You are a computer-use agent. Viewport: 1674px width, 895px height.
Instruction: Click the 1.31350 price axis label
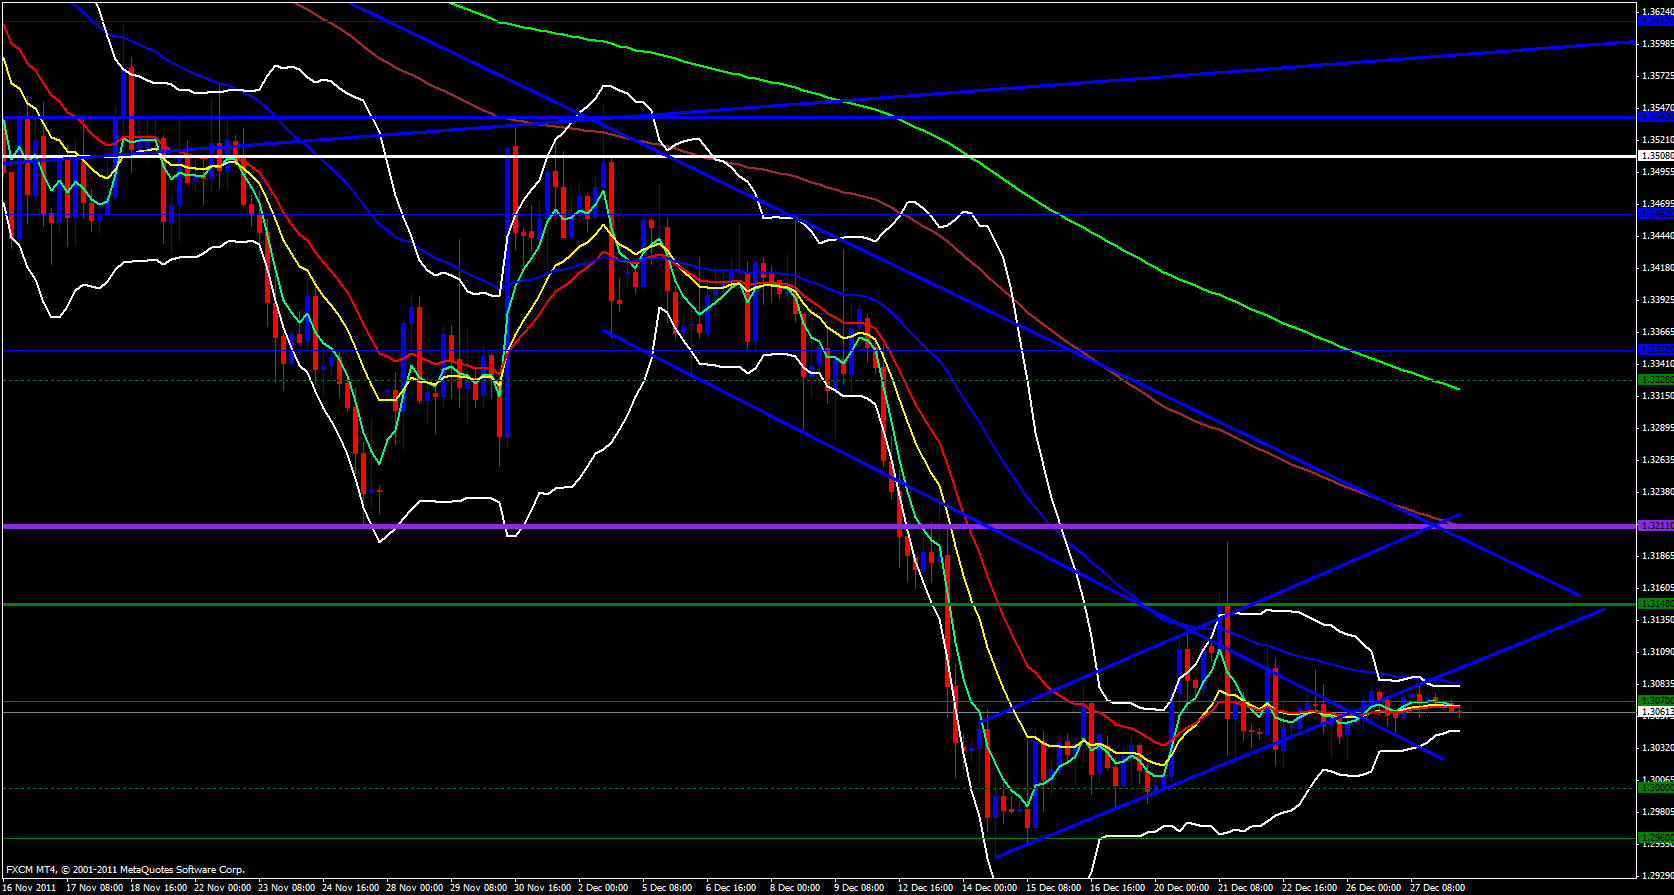point(1657,620)
